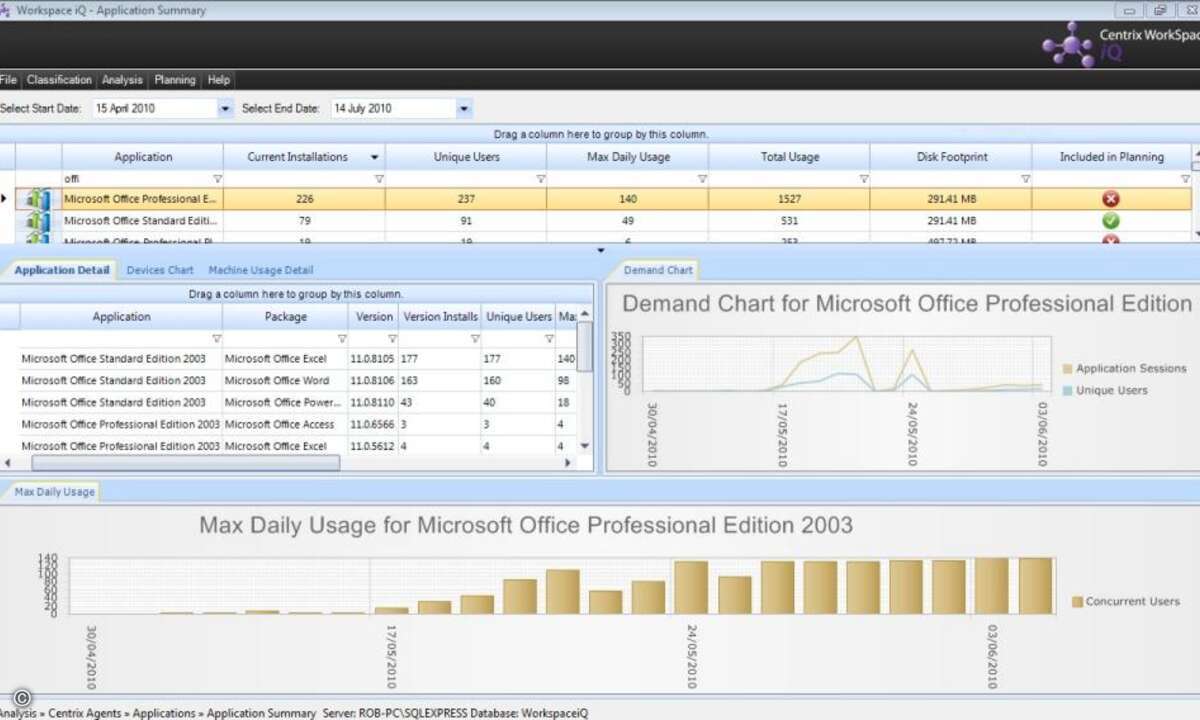Select the 'Microsoft Office Access' package cell
Image resolution: width=1200 pixels, height=720 pixels.
pyautogui.click(x=285, y=425)
